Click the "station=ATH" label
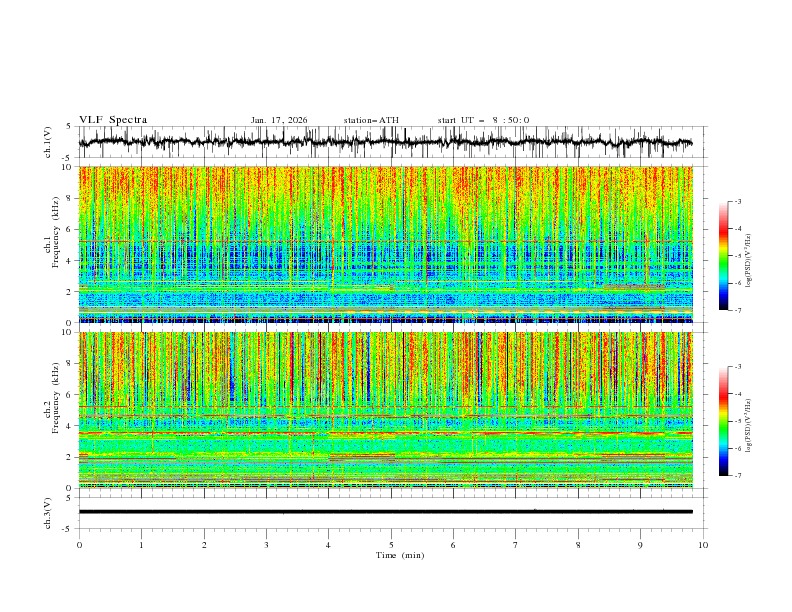Viewport: 792px width, 612px height. pyautogui.click(x=371, y=120)
